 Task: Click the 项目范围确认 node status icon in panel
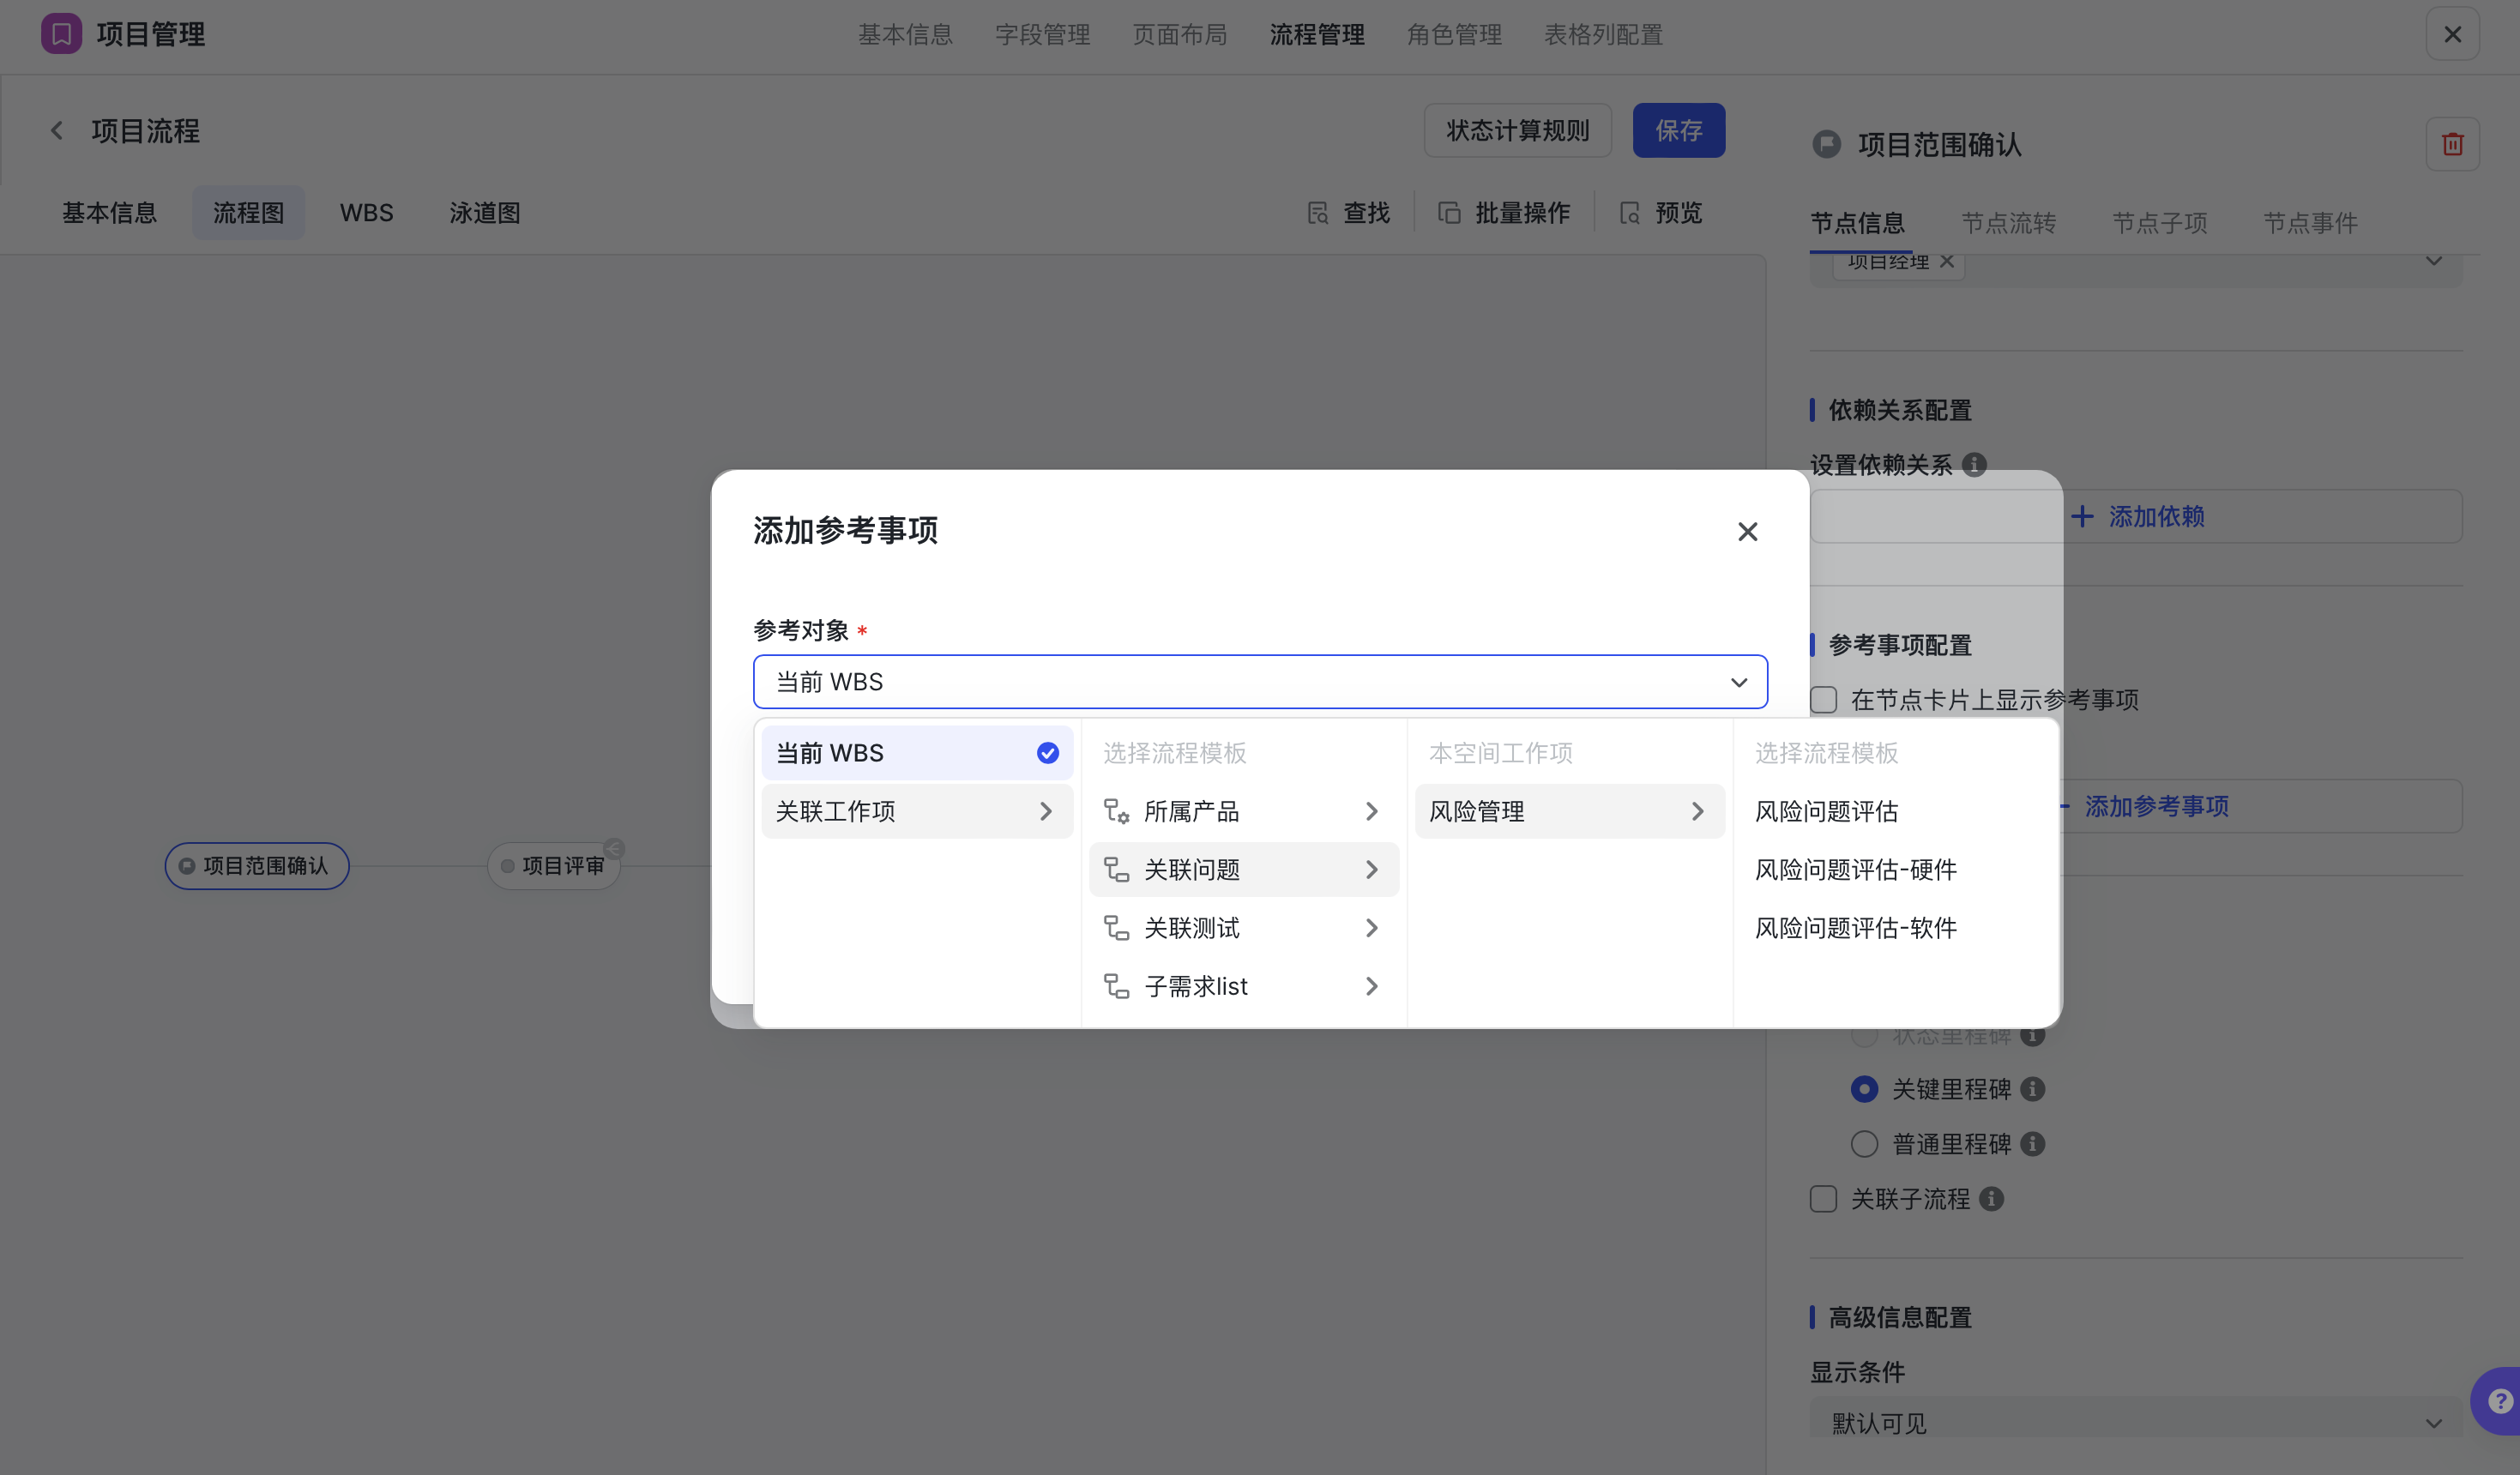pos(1826,144)
